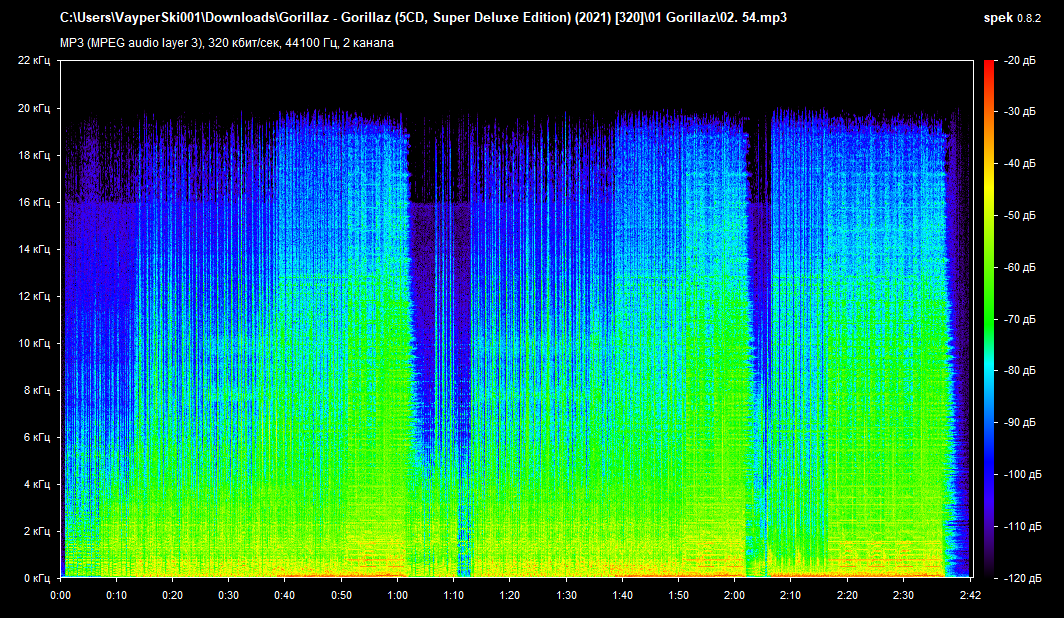Pick the -120 дБ scale label

click(1022, 578)
